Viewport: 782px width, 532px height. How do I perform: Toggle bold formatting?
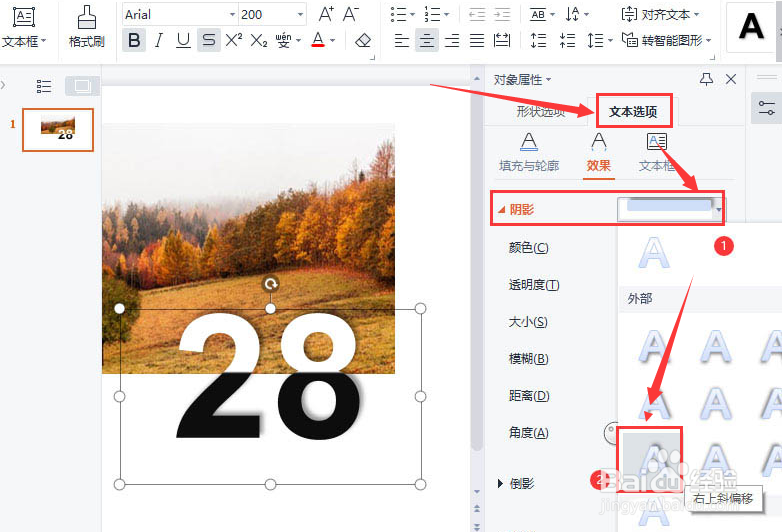click(134, 40)
